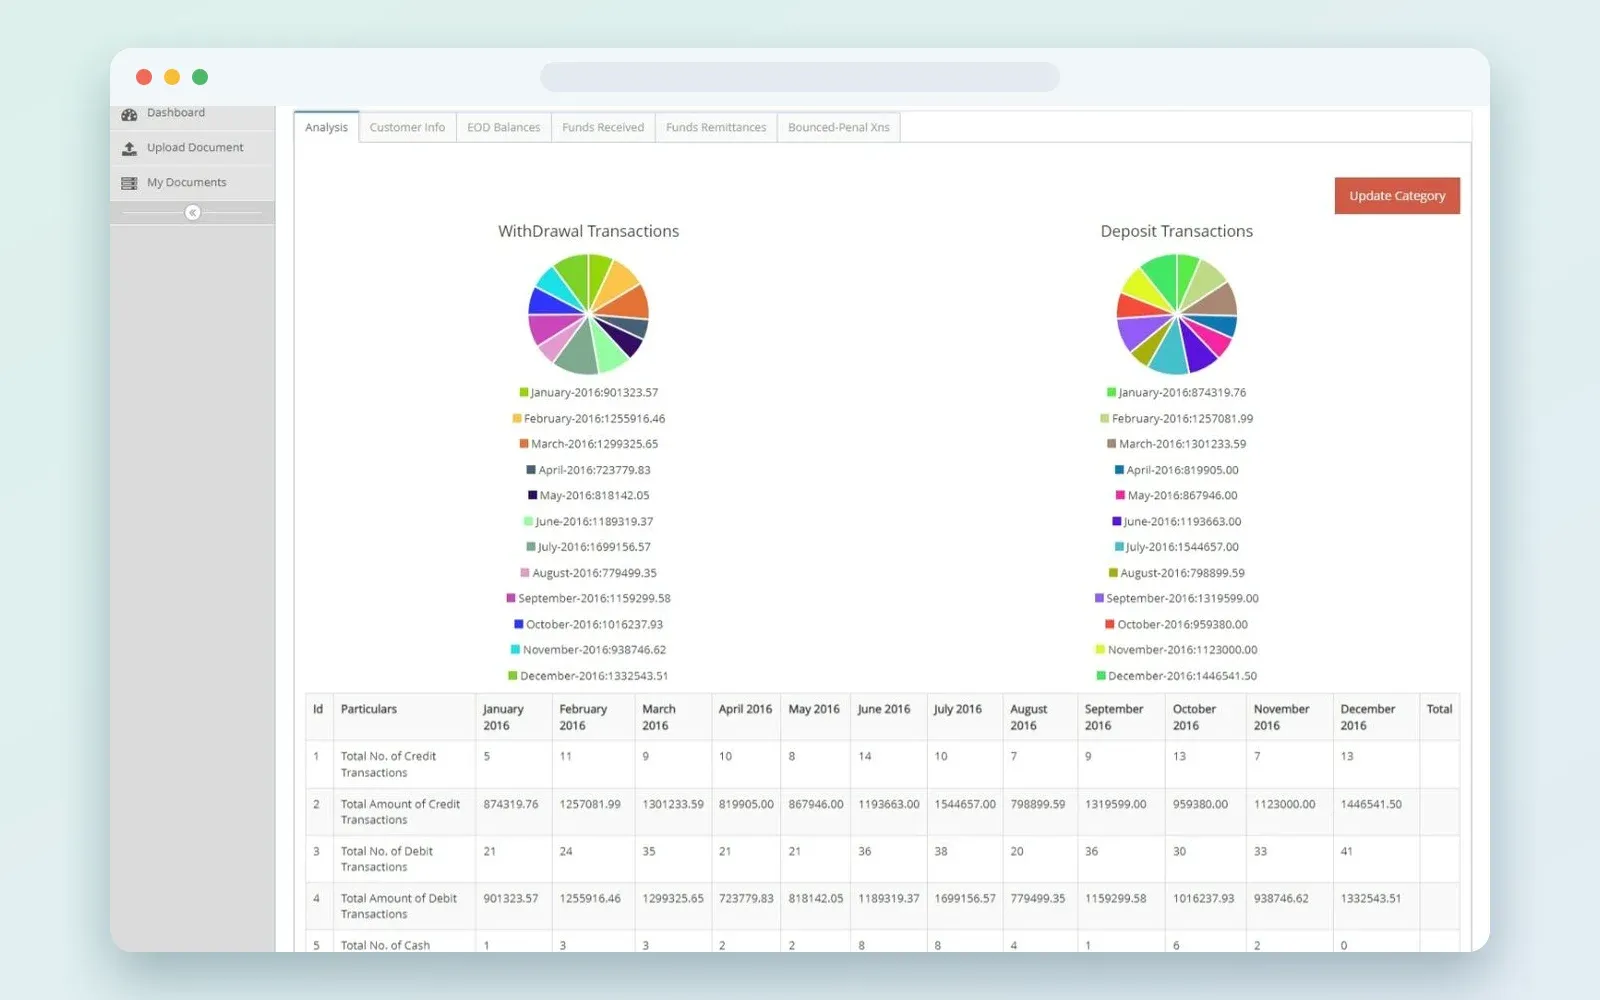Click withdrawal legend swatch for January-2016
The width and height of the screenshot is (1600, 1000).
(524, 393)
